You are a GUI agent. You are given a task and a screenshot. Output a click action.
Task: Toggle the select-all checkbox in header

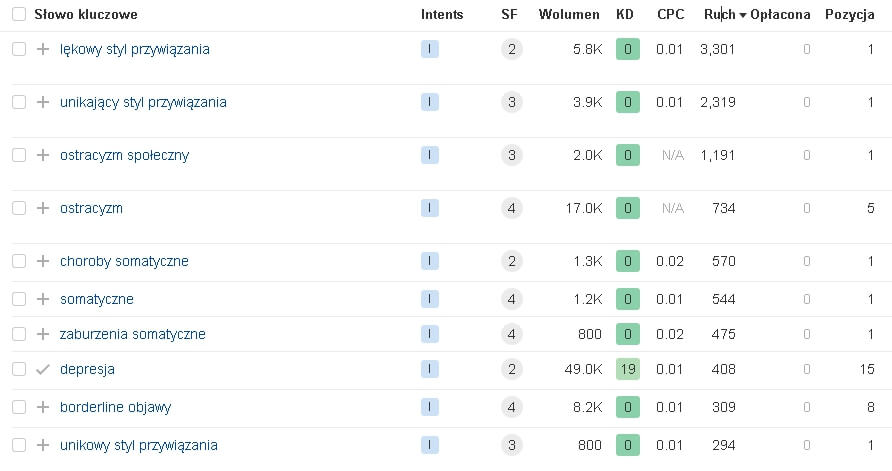pos(19,15)
